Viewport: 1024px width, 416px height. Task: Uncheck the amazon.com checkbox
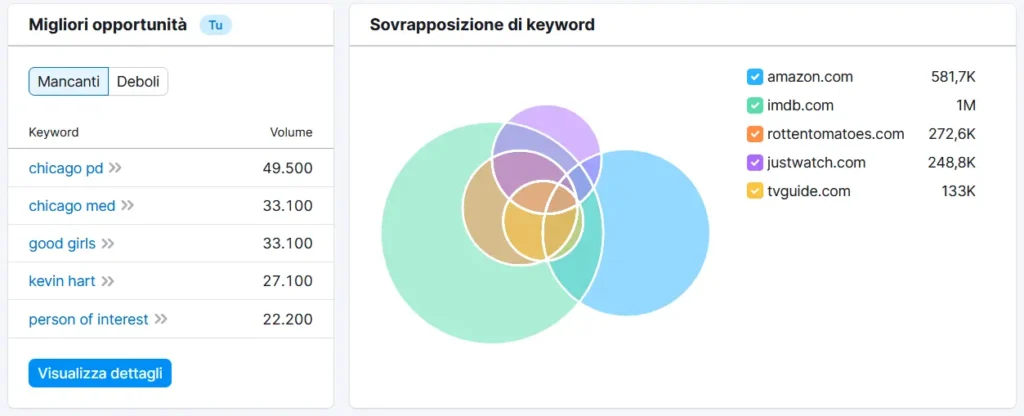[x=755, y=77]
